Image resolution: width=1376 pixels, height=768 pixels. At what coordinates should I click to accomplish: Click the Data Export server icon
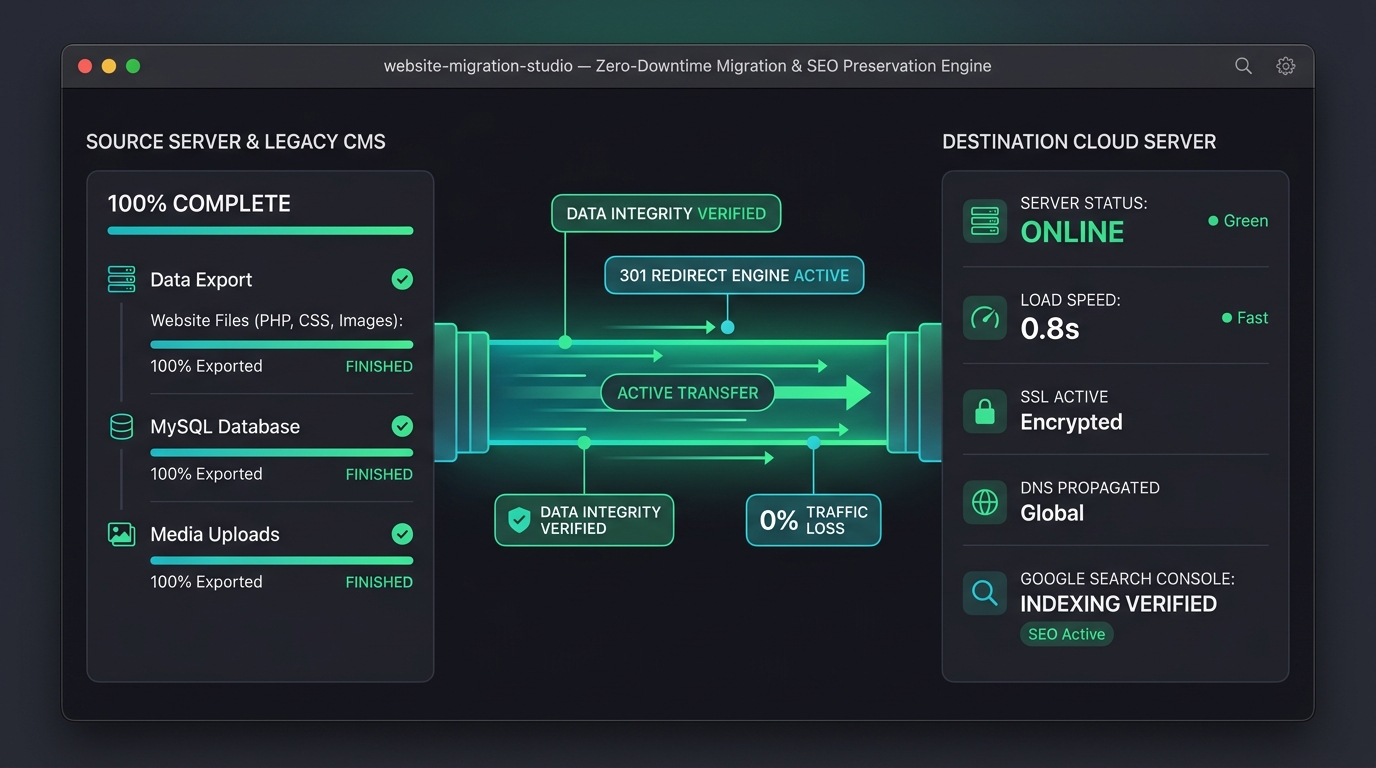121,279
